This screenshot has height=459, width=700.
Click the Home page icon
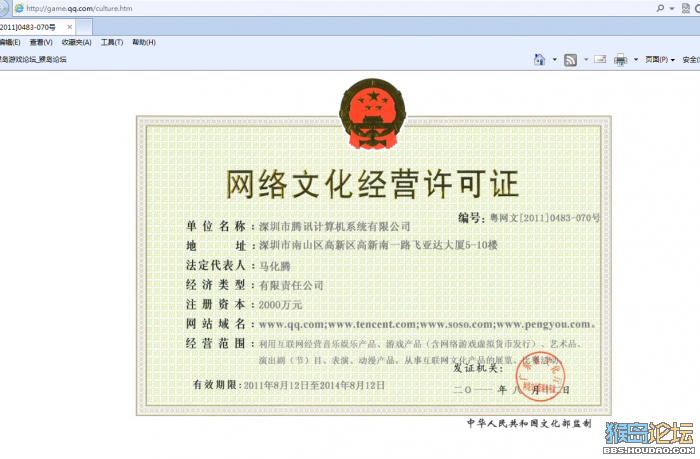click(539, 59)
